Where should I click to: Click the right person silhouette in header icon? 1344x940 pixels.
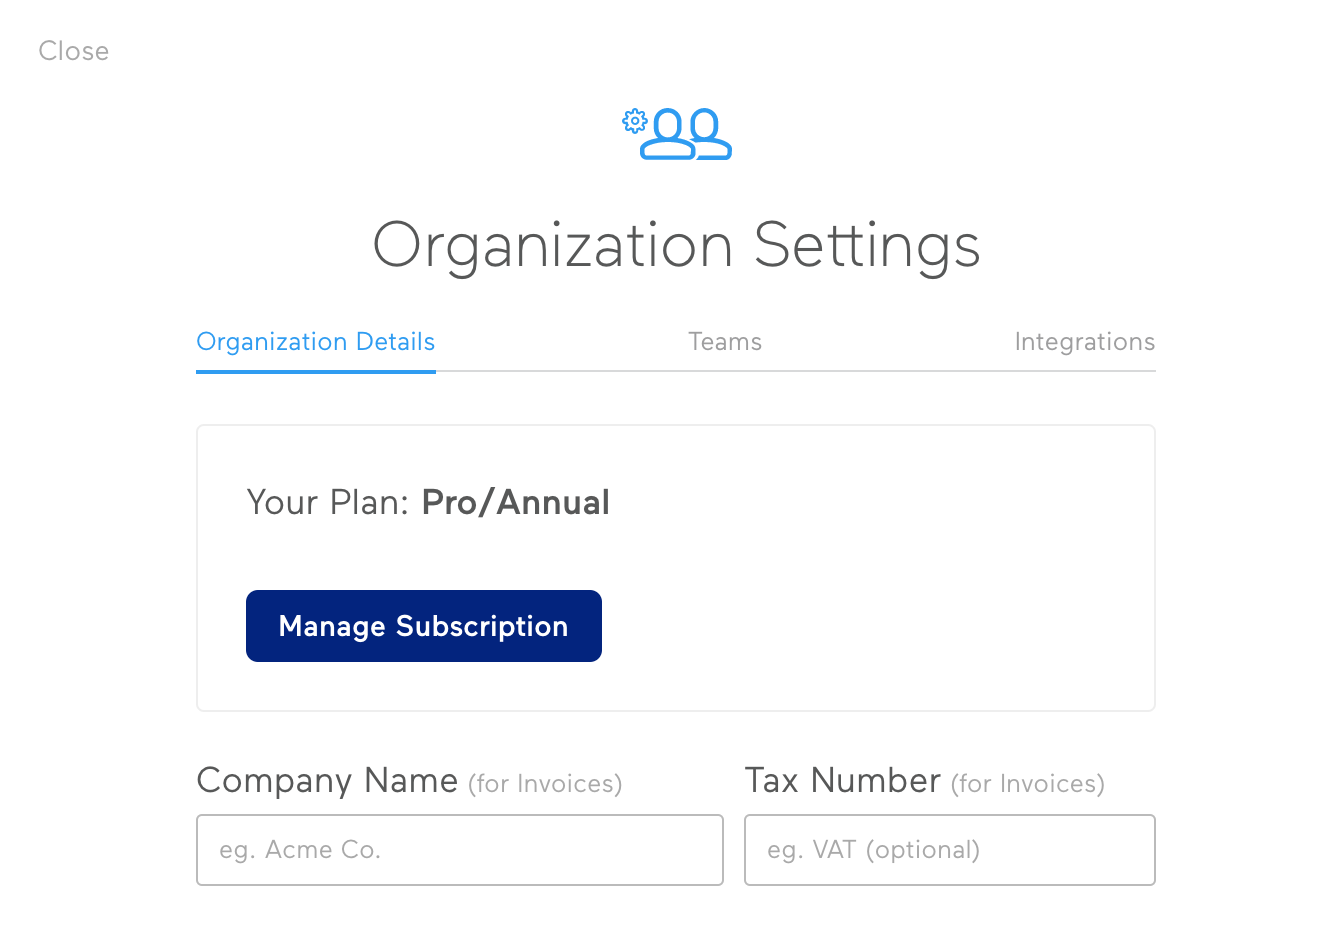coord(711,134)
